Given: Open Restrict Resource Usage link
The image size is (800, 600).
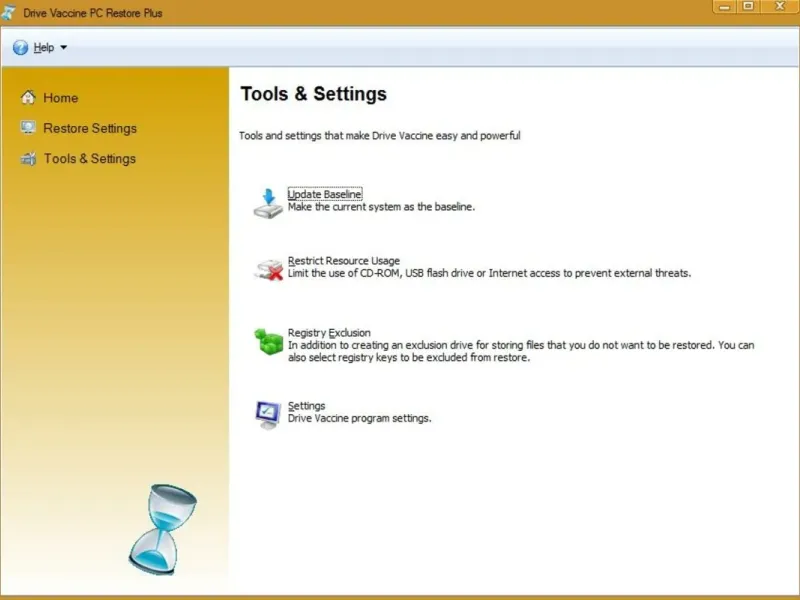Looking at the screenshot, I should pos(344,261).
